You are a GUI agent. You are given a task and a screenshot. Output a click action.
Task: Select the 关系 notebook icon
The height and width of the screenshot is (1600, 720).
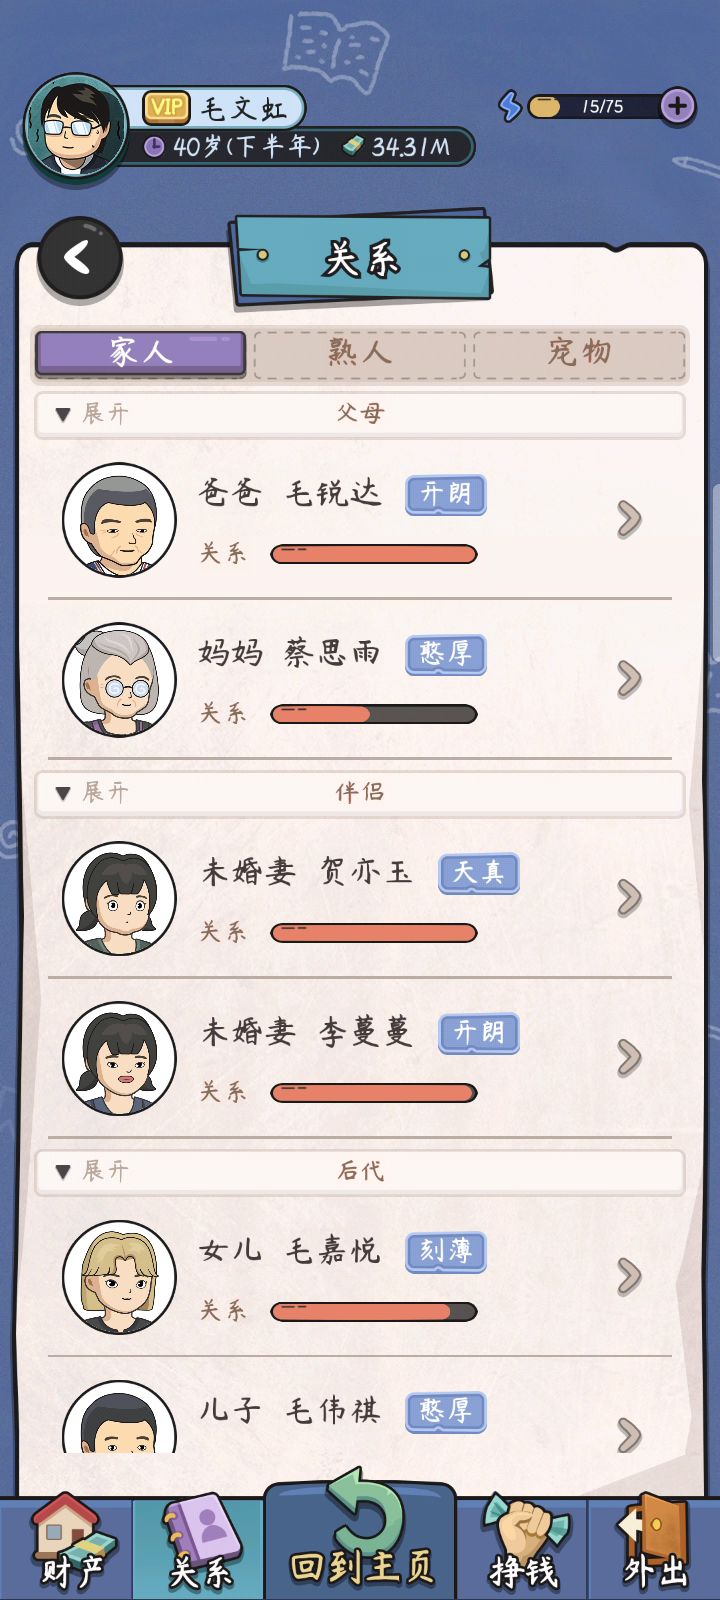click(199, 1545)
